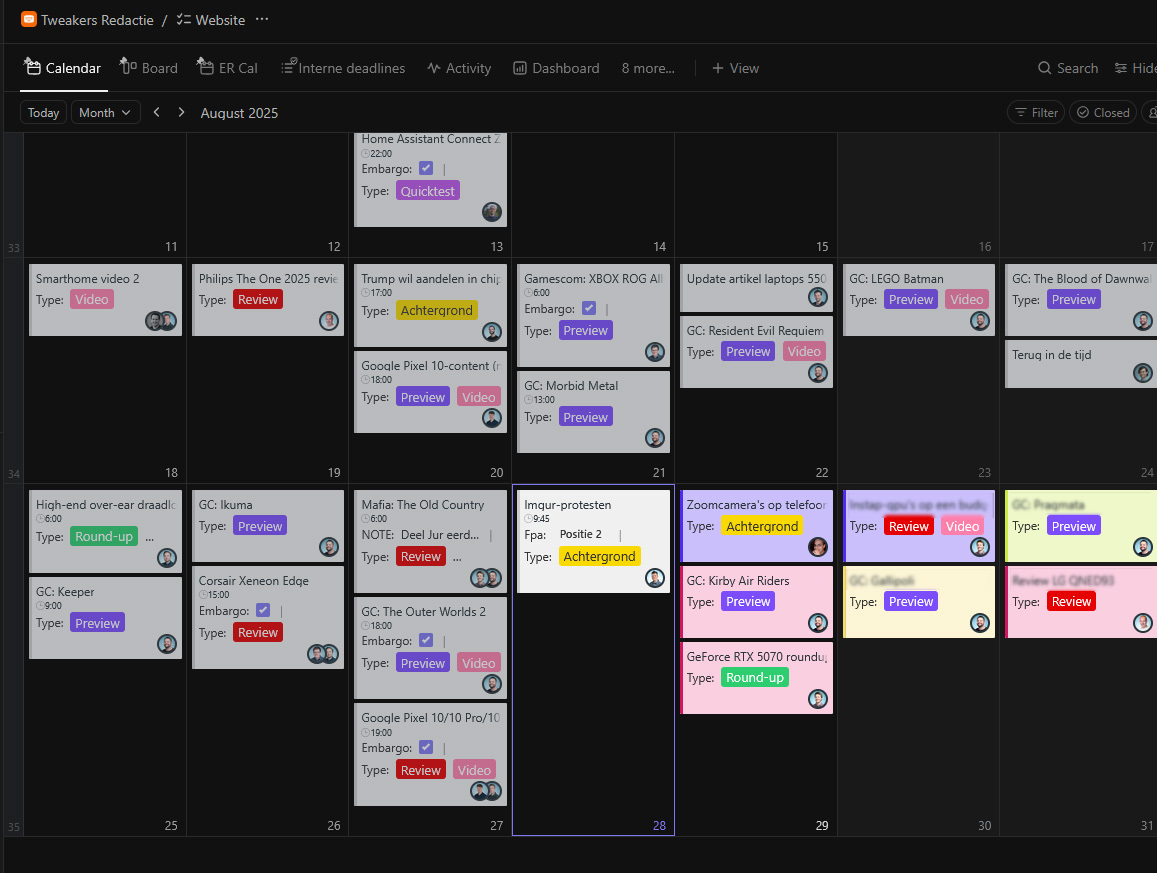Click the Preview tag on GC: Keeper card
Viewport: 1157px width, 873px height.
pos(97,623)
